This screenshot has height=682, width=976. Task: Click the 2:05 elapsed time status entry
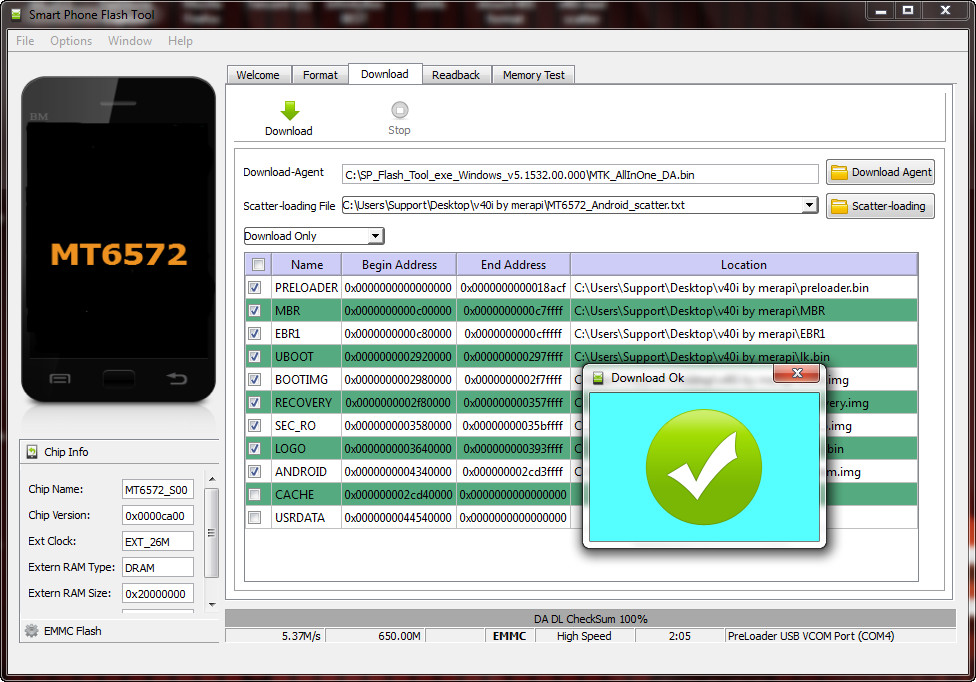click(x=680, y=636)
